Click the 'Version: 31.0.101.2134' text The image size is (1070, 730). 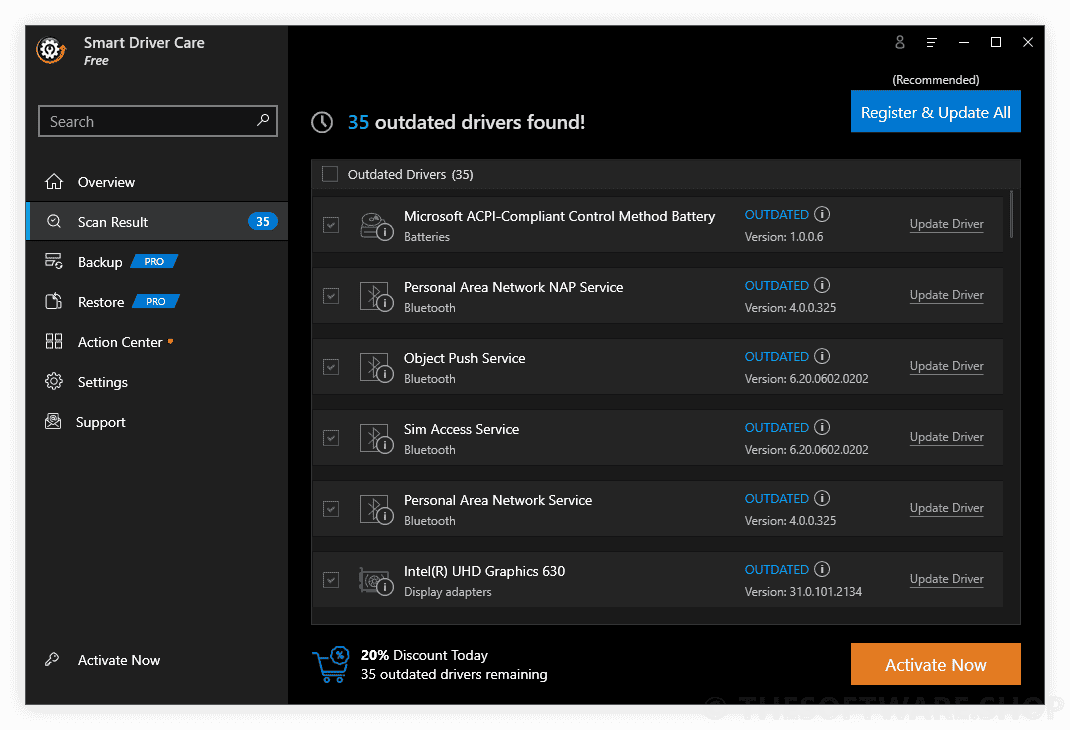803,592
